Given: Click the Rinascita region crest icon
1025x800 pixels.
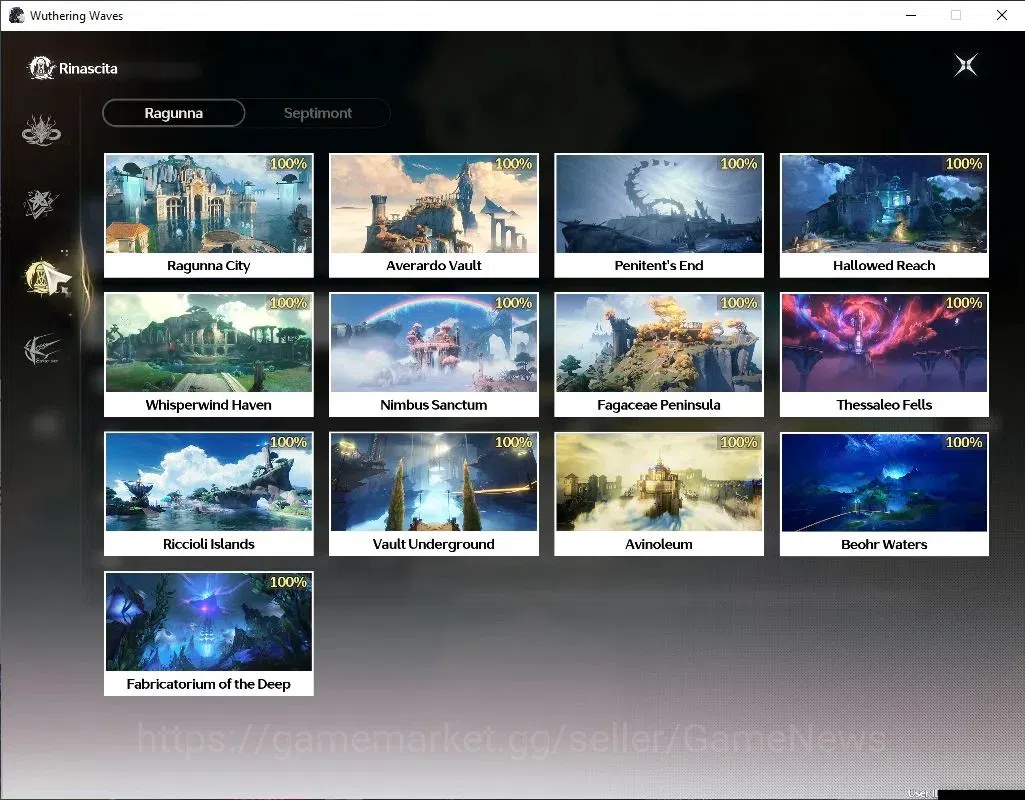Looking at the screenshot, I should pos(41,68).
